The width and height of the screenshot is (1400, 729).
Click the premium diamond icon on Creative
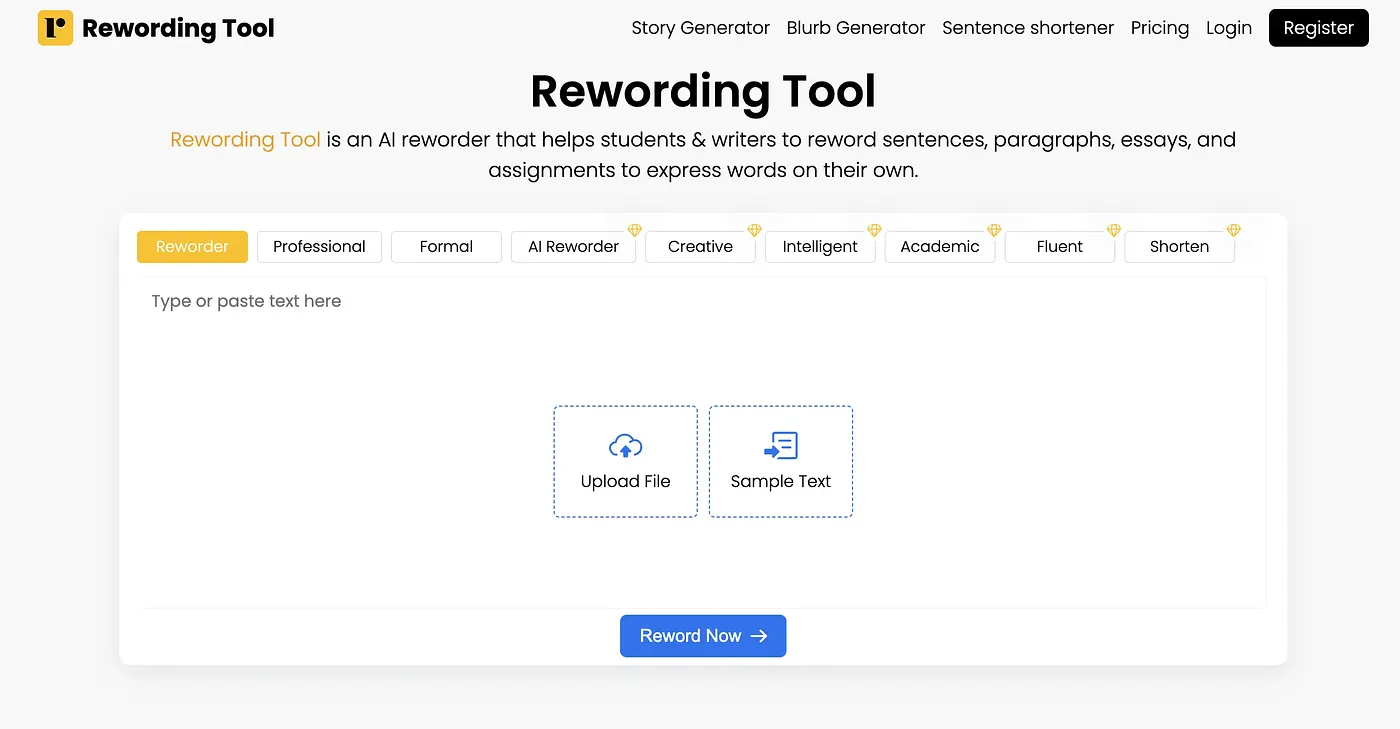(754, 231)
